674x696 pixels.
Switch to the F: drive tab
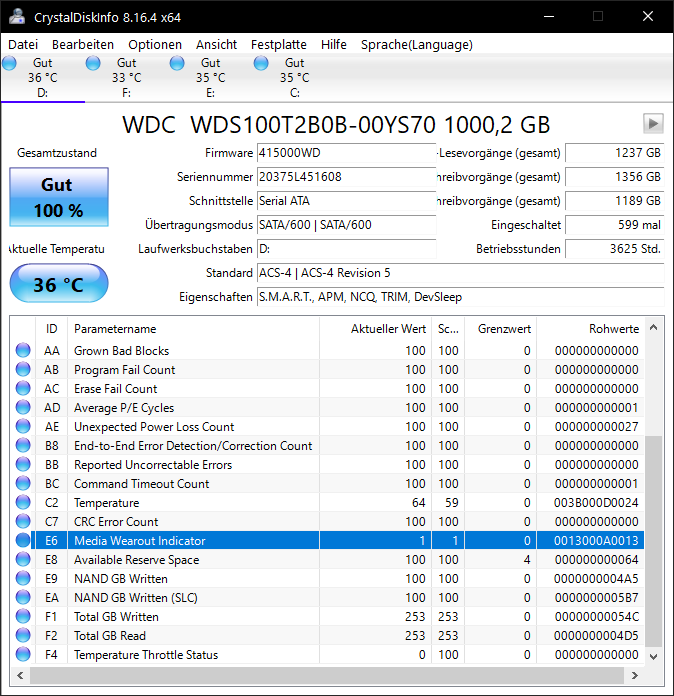[x=127, y=78]
